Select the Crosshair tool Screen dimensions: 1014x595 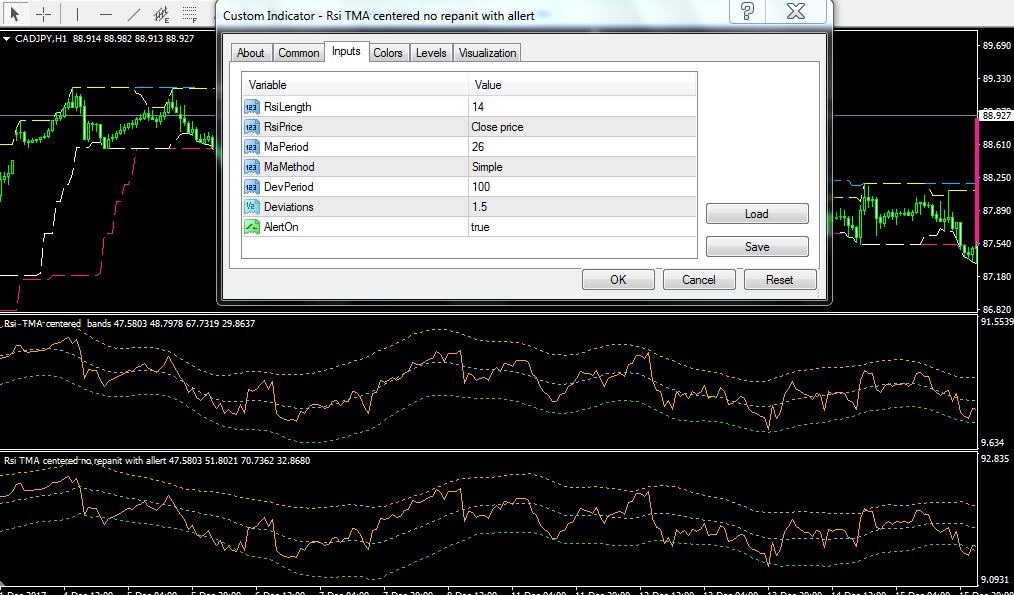44,13
